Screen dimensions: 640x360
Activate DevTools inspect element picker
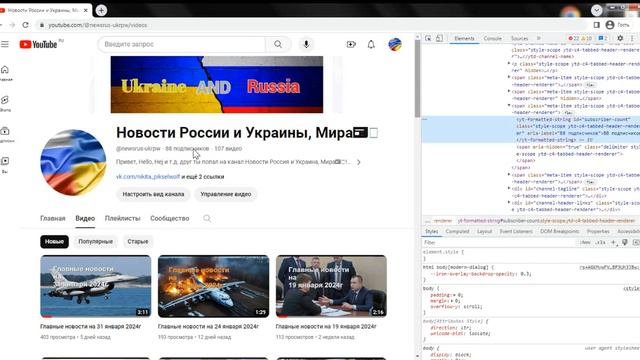pos(428,38)
